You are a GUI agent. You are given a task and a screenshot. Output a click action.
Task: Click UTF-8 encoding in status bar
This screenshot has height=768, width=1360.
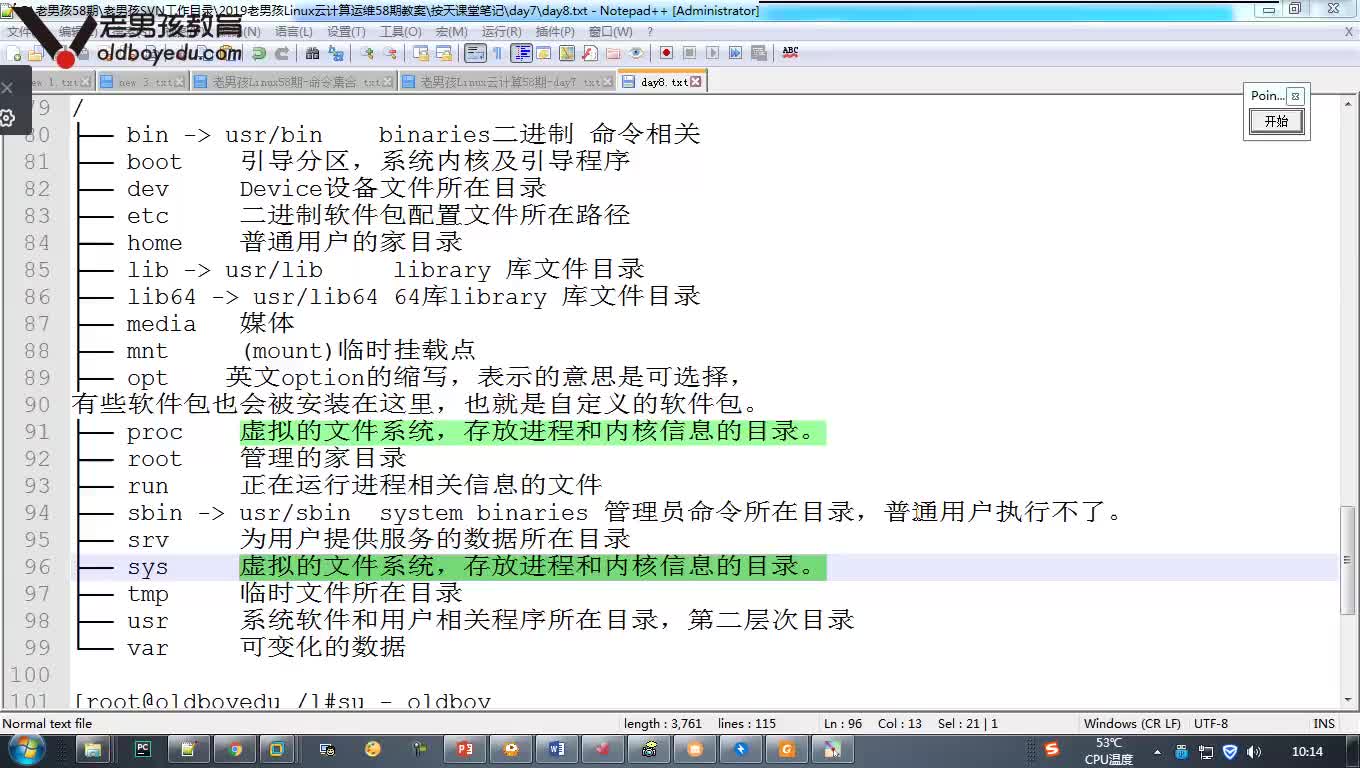coord(1211,723)
